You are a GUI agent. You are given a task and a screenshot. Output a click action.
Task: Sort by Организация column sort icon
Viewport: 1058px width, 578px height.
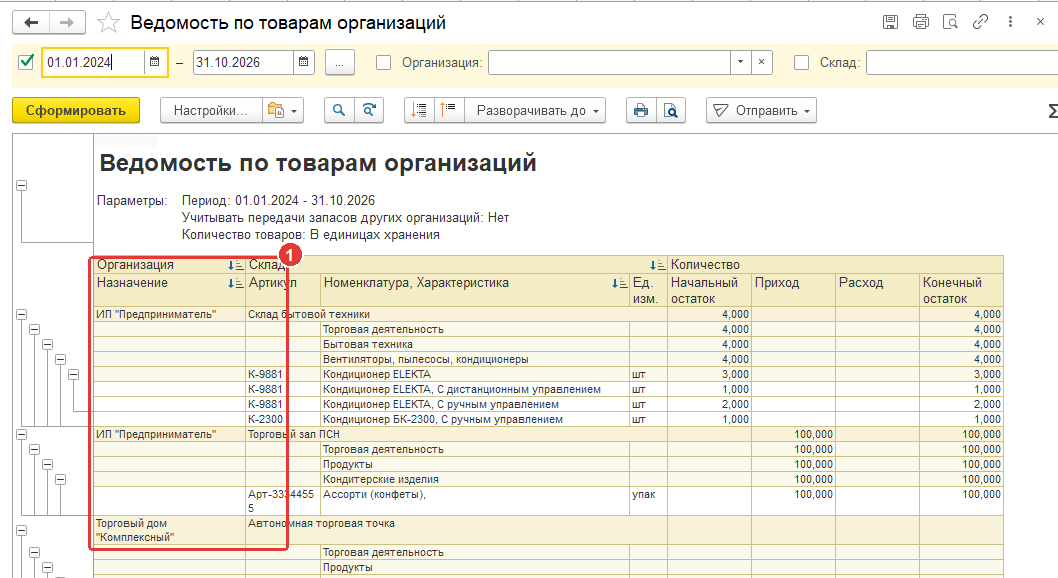tap(235, 265)
